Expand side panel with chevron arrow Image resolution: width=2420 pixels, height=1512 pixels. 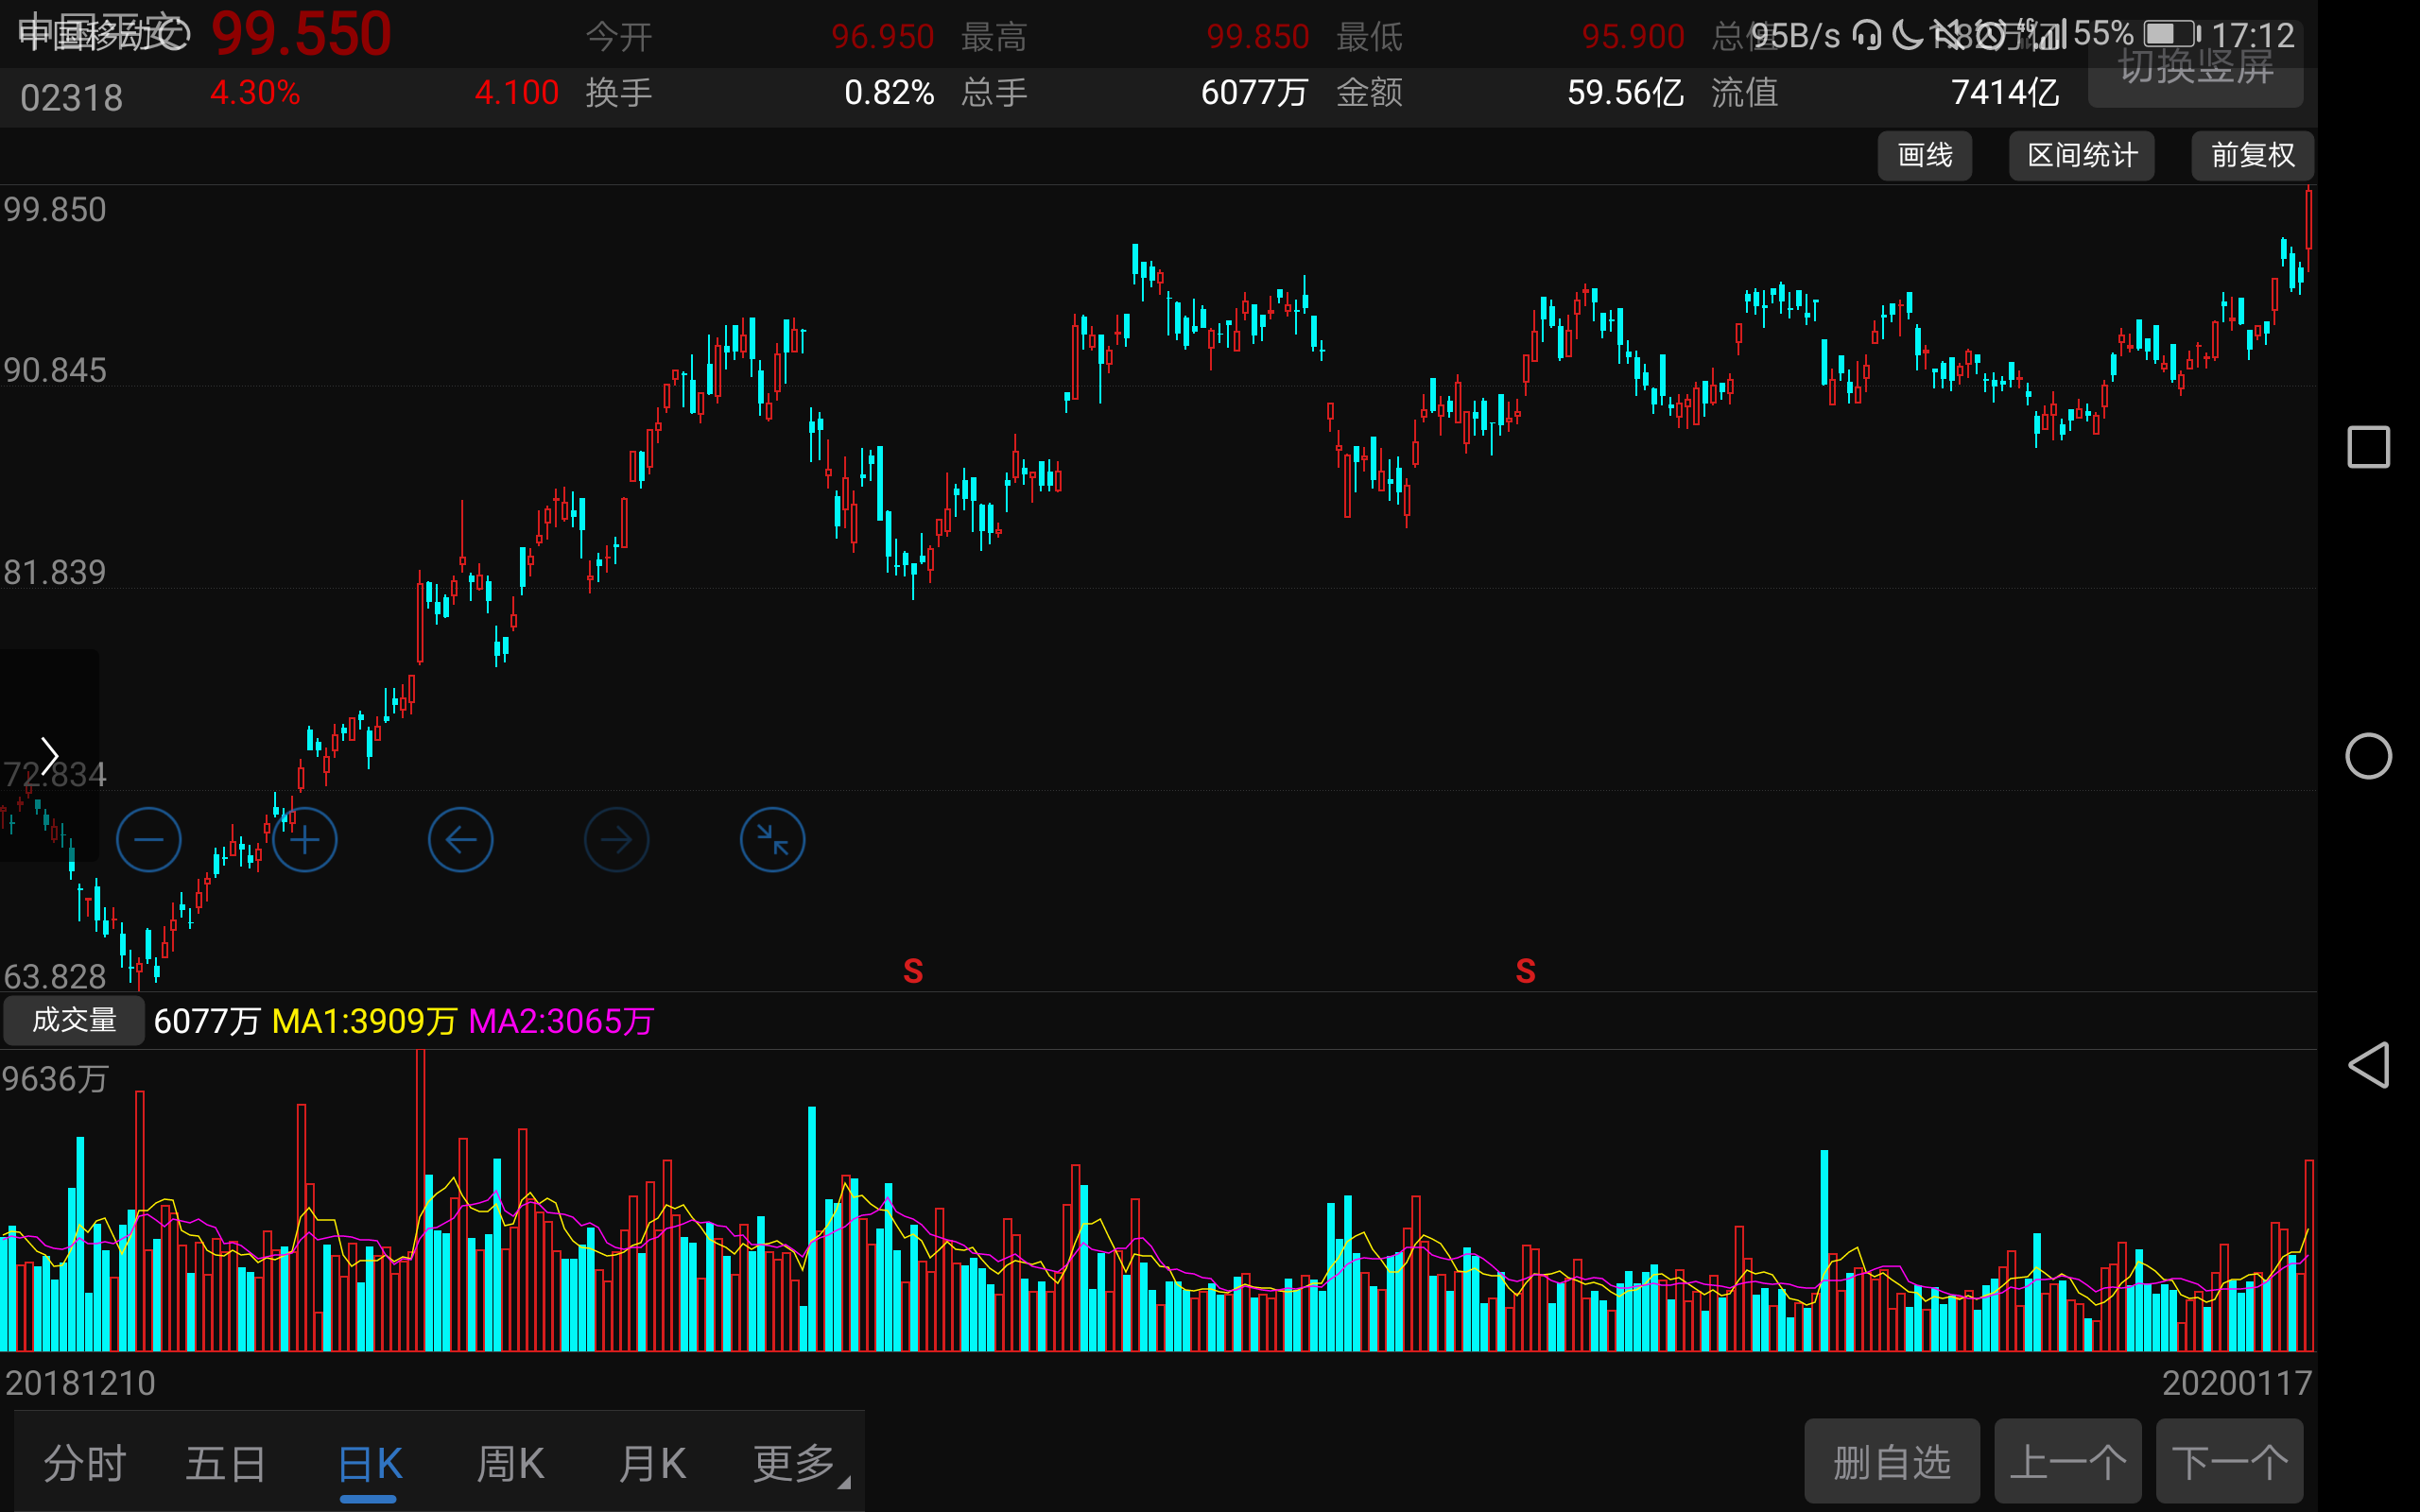tap(49, 756)
